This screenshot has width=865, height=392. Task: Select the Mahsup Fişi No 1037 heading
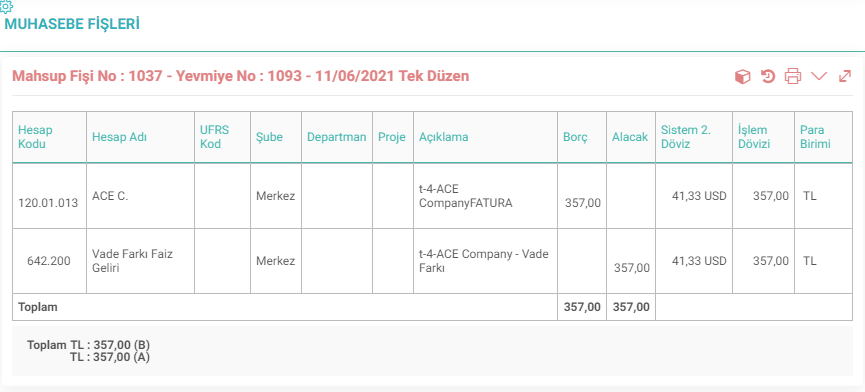click(241, 76)
